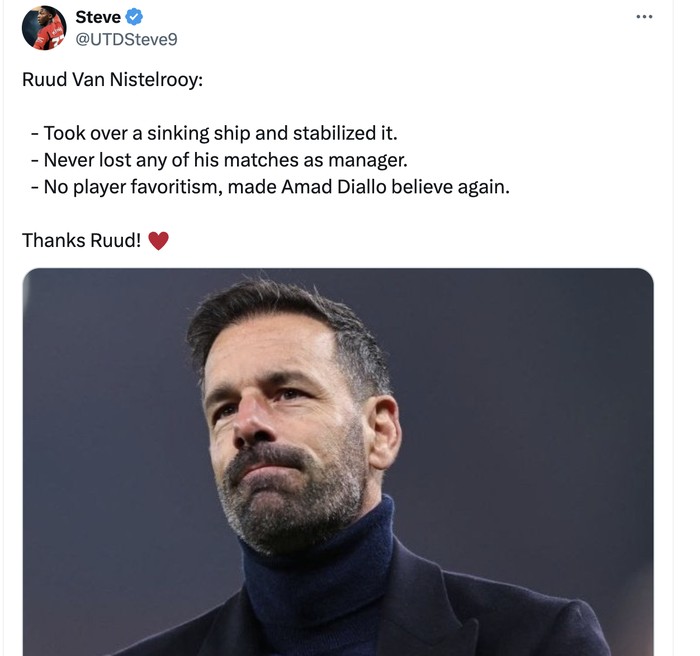Image resolution: width=700 pixels, height=656 pixels.
Task: Open the @UTDSteve9 handle link
Action: point(127,39)
